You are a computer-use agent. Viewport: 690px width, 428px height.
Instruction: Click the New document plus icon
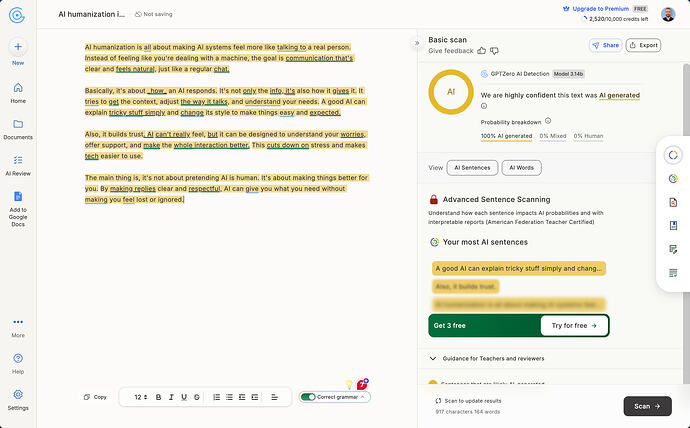tap(18, 47)
